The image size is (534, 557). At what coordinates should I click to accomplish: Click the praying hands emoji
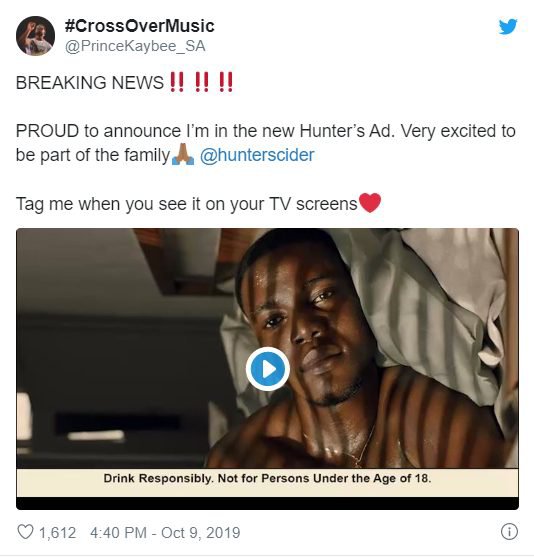(183, 155)
